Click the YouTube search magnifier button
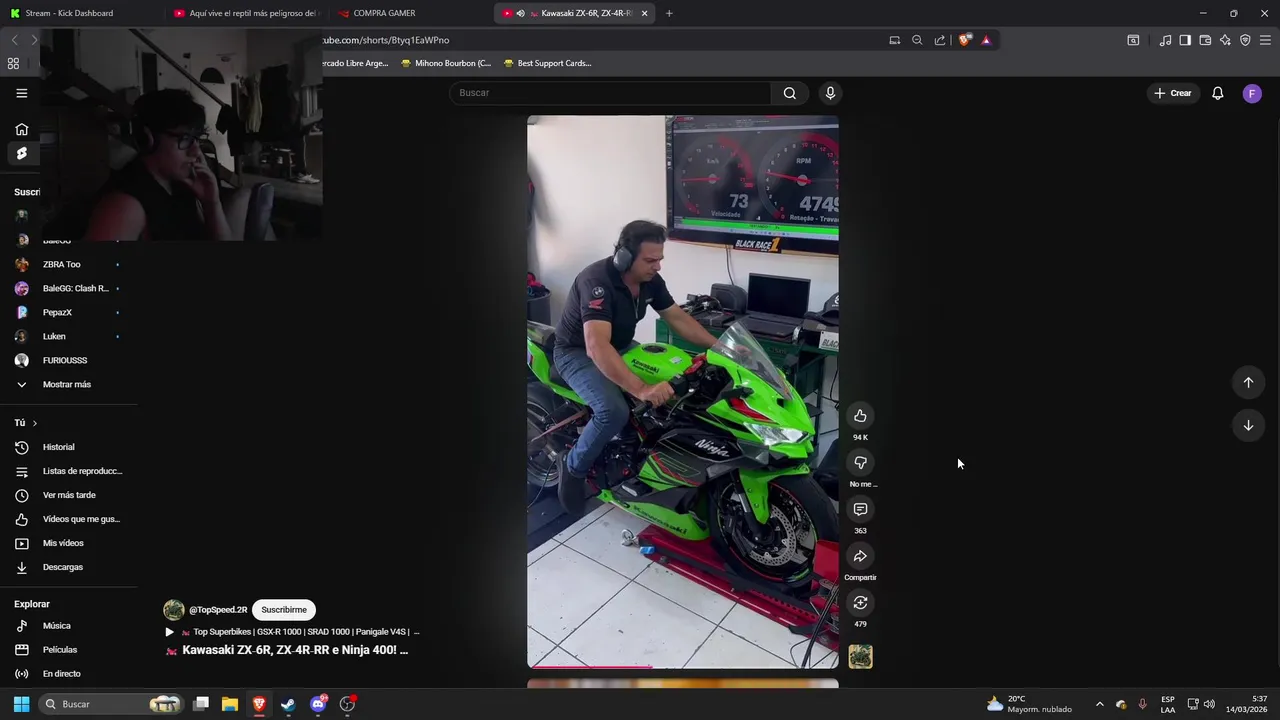Image resolution: width=1280 pixels, height=720 pixels. (x=790, y=93)
